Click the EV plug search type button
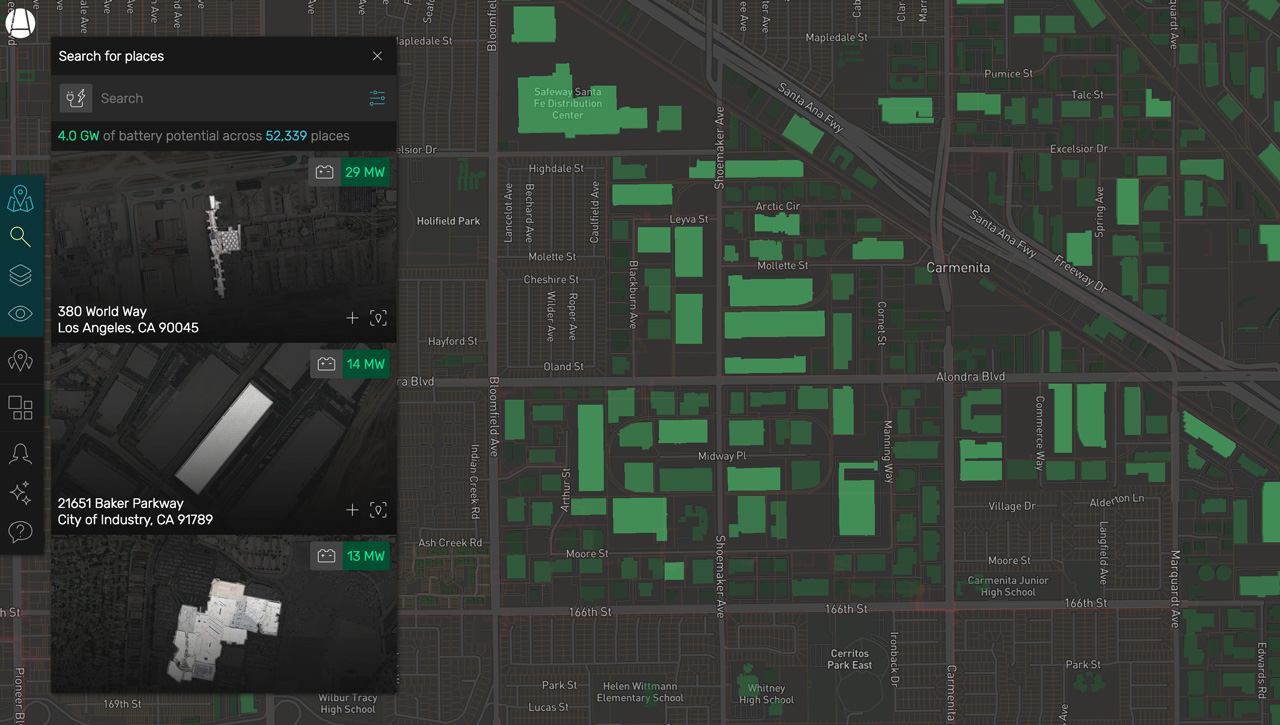This screenshot has width=1280, height=725. 76,98
